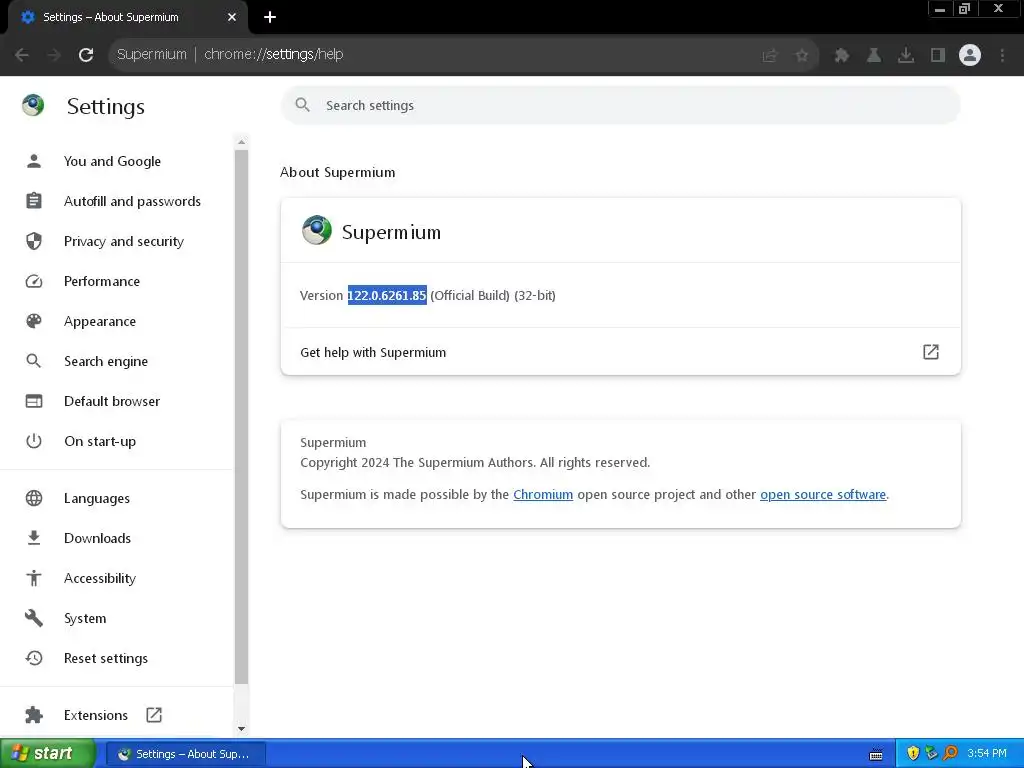Click the Supermium logo beside Settings title
The height and width of the screenshot is (768, 1024).
coord(33,105)
